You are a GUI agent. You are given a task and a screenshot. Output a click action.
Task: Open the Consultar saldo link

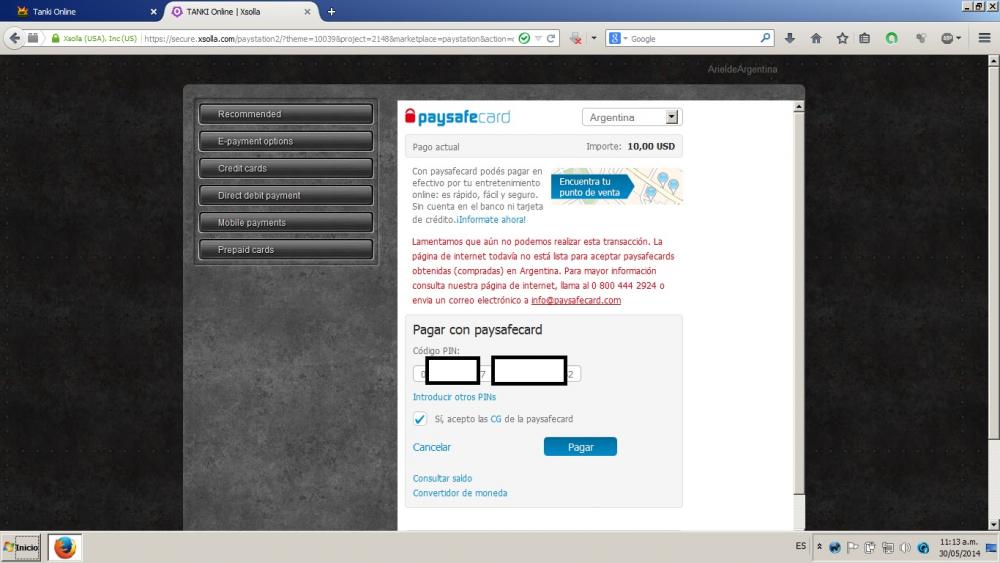[442, 479]
